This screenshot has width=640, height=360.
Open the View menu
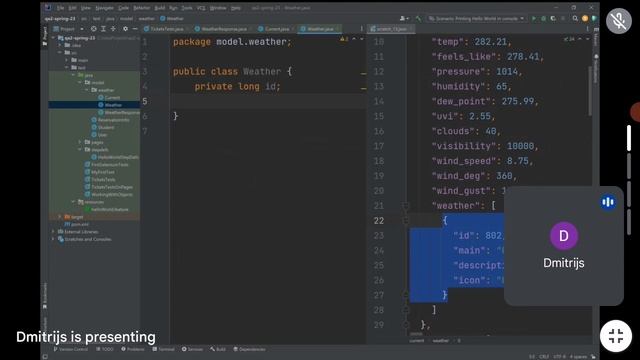coord(86,8)
